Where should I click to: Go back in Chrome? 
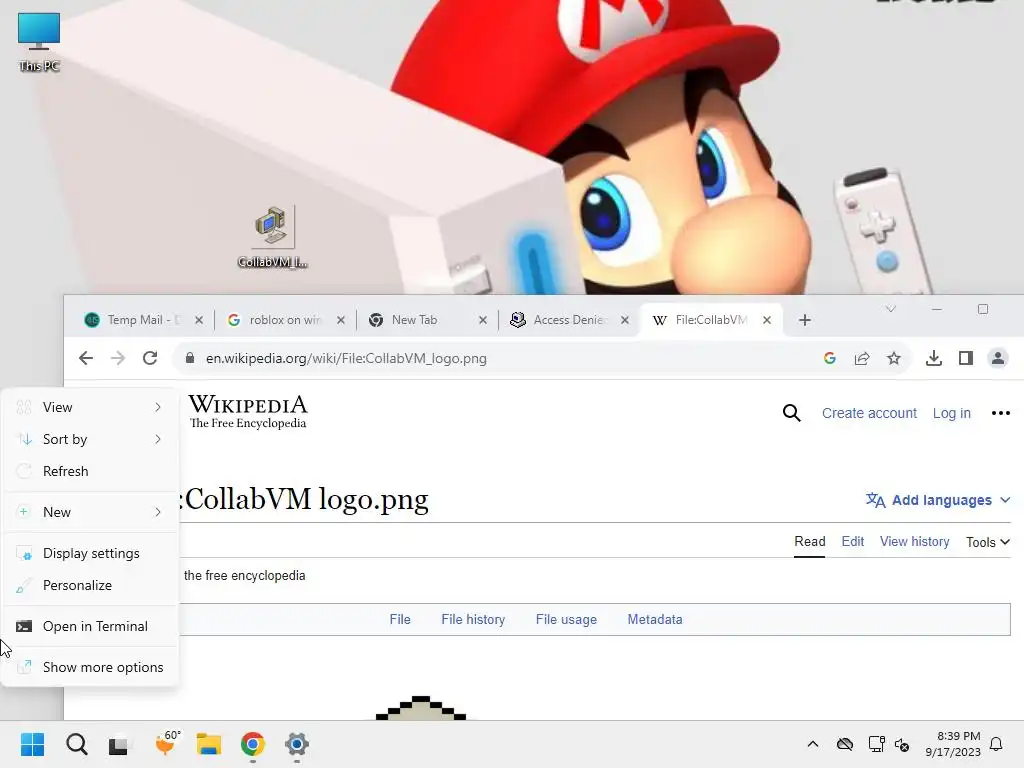coord(86,358)
